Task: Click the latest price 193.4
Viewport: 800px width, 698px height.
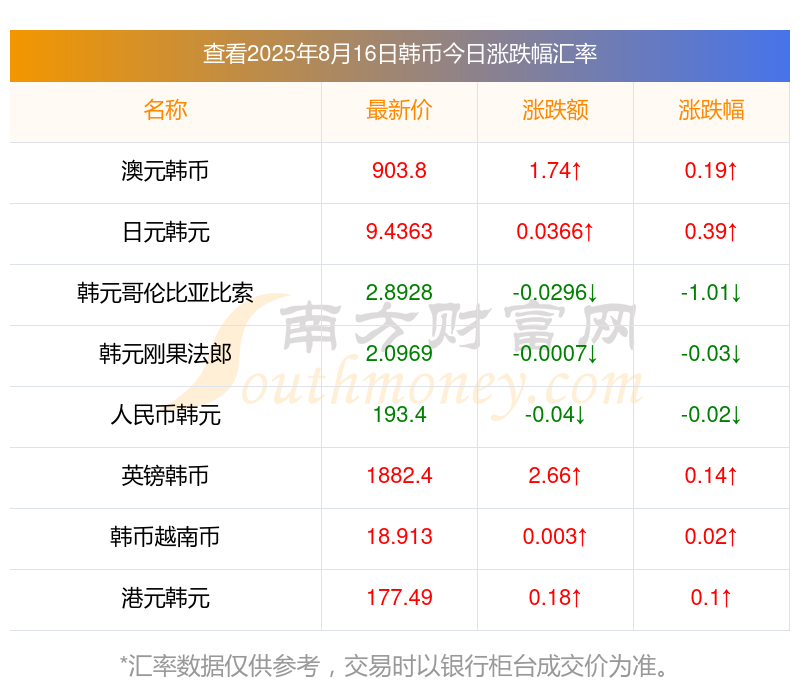Action: pyautogui.click(x=399, y=415)
